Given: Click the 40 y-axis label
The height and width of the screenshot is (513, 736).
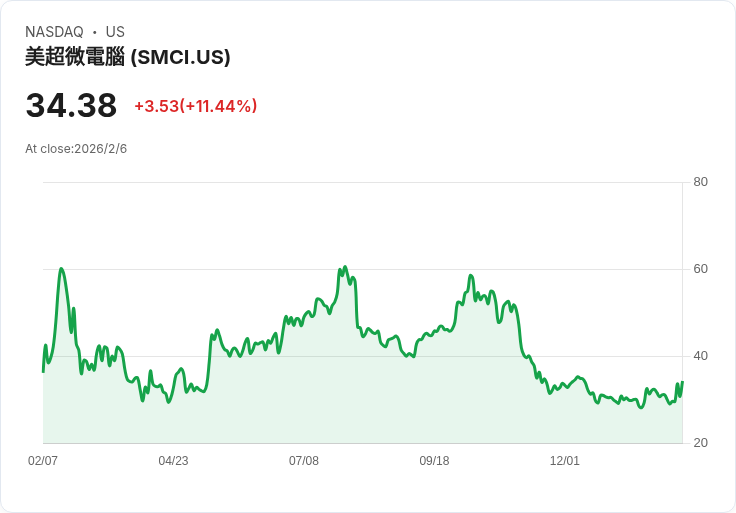Looking at the screenshot, I should click(x=701, y=356).
